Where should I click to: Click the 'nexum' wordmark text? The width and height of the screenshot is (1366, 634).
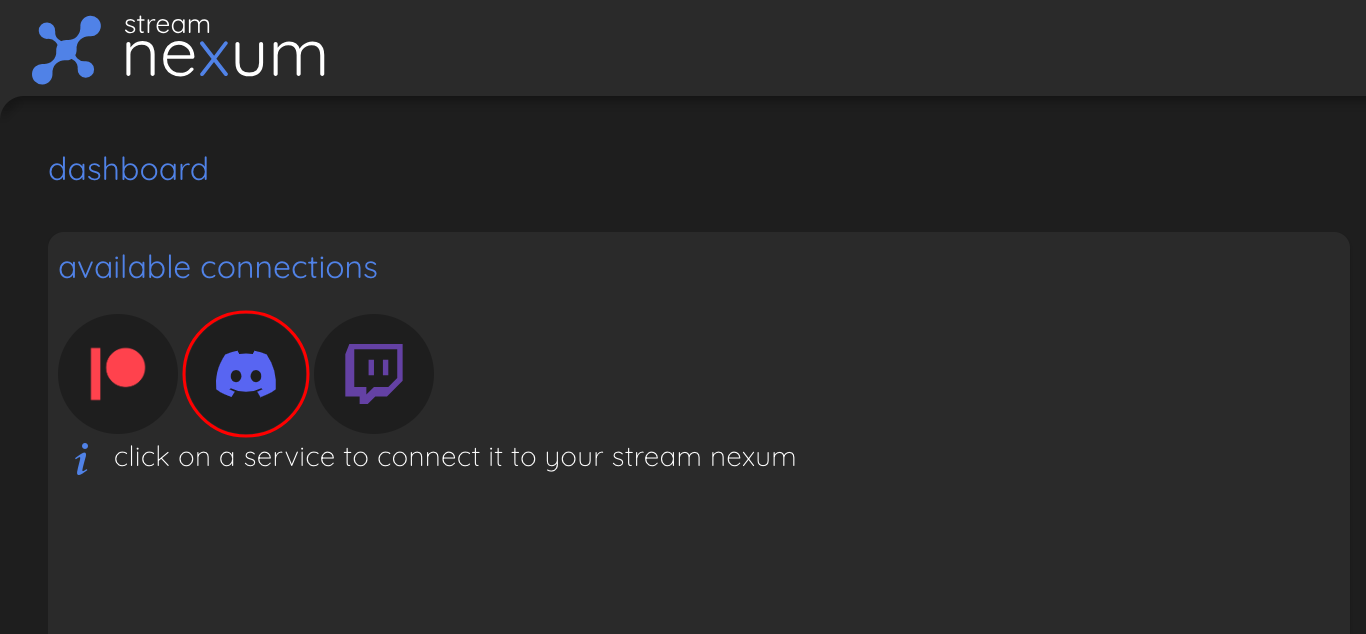[x=224, y=58]
